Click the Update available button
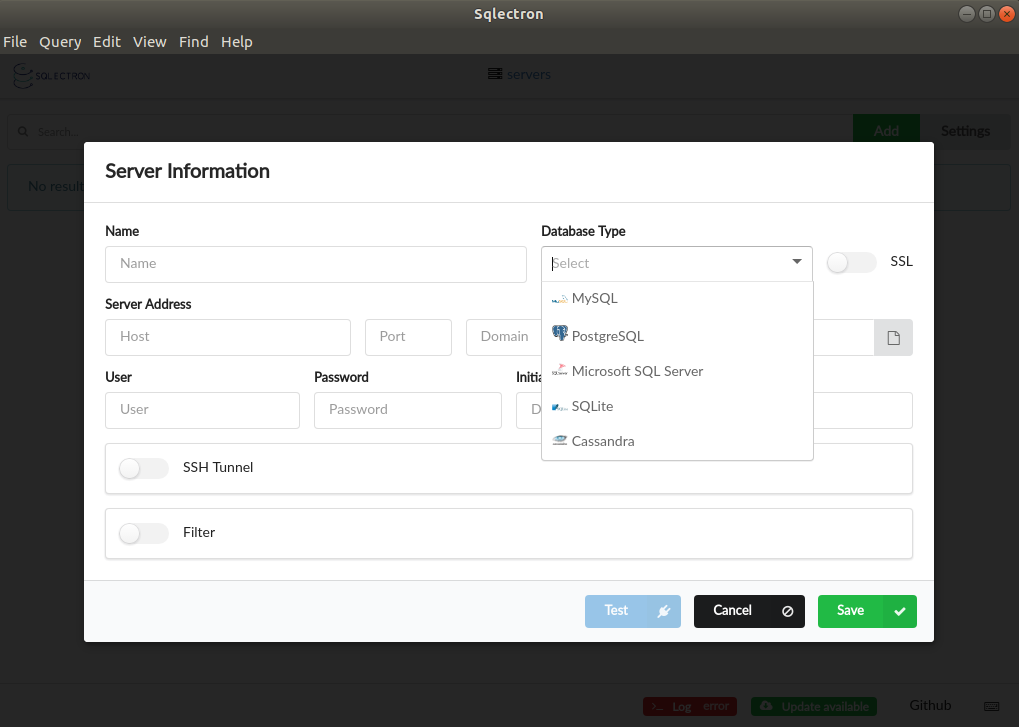Viewport: 1019px width, 727px height. tap(814, 706)
